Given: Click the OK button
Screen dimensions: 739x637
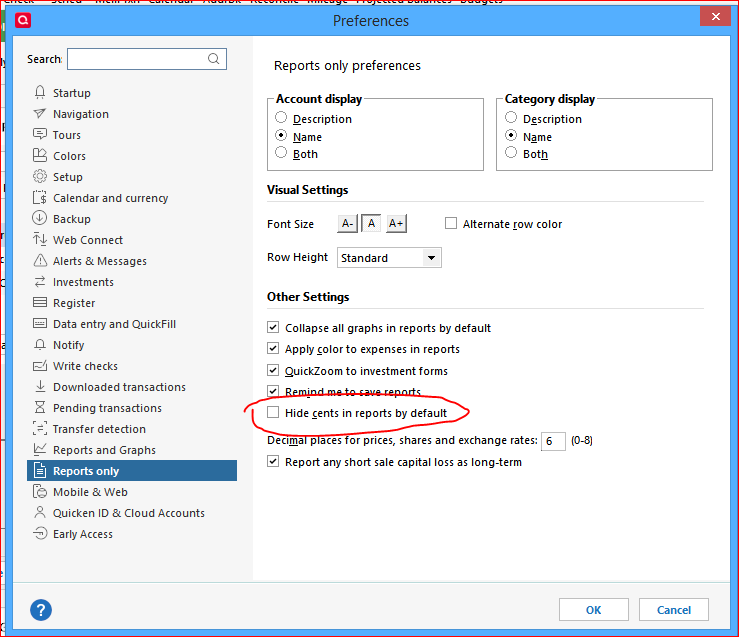Looking at the screenshot, I should point(594,610).
